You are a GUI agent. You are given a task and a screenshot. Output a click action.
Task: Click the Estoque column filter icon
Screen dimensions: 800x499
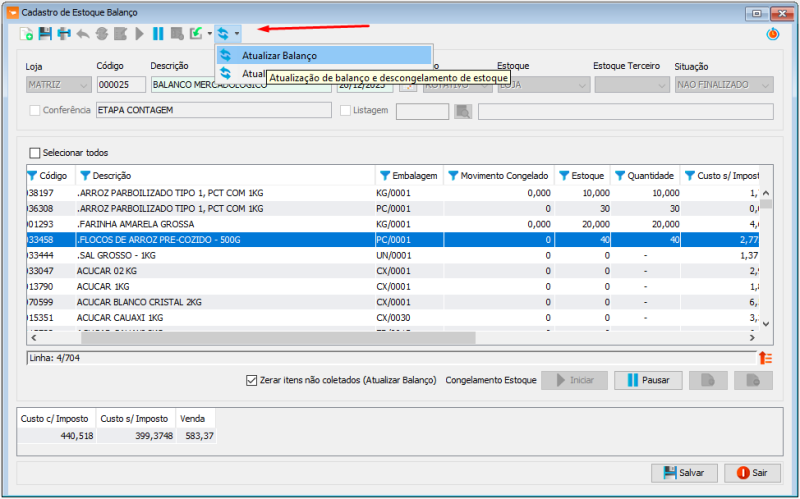(564, 176)
